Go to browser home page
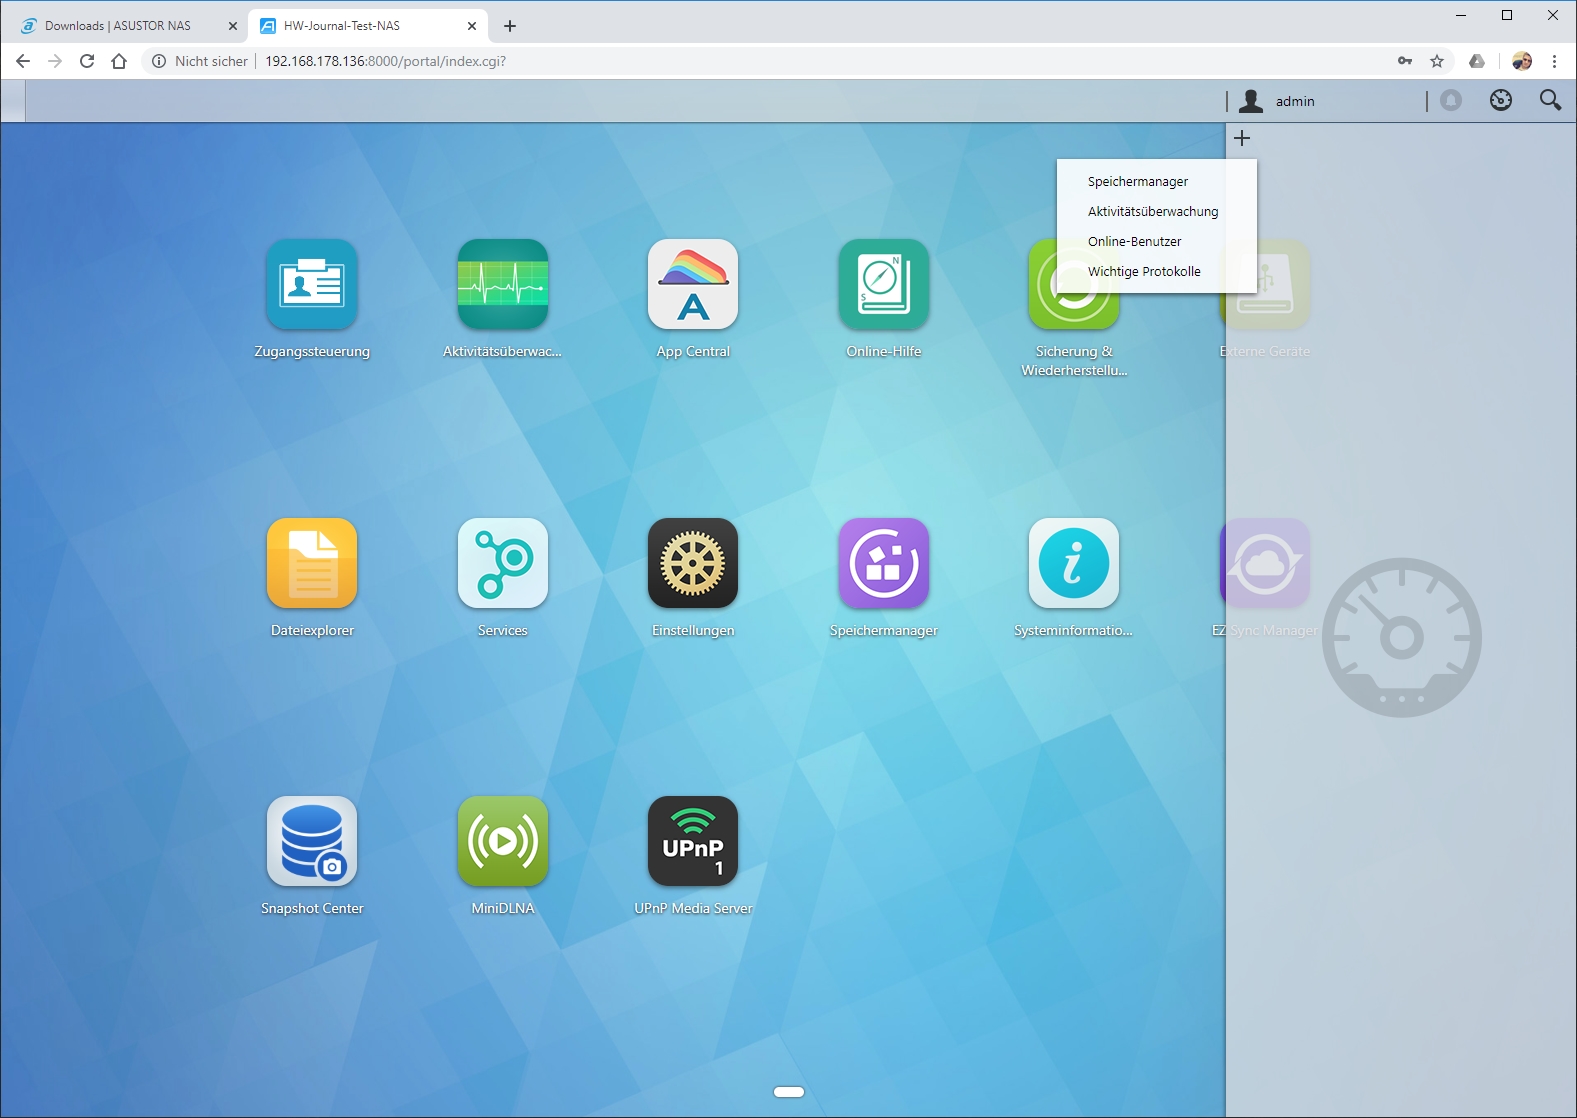This screenshot has width=1577, height=1118. (x=119, y=61)
